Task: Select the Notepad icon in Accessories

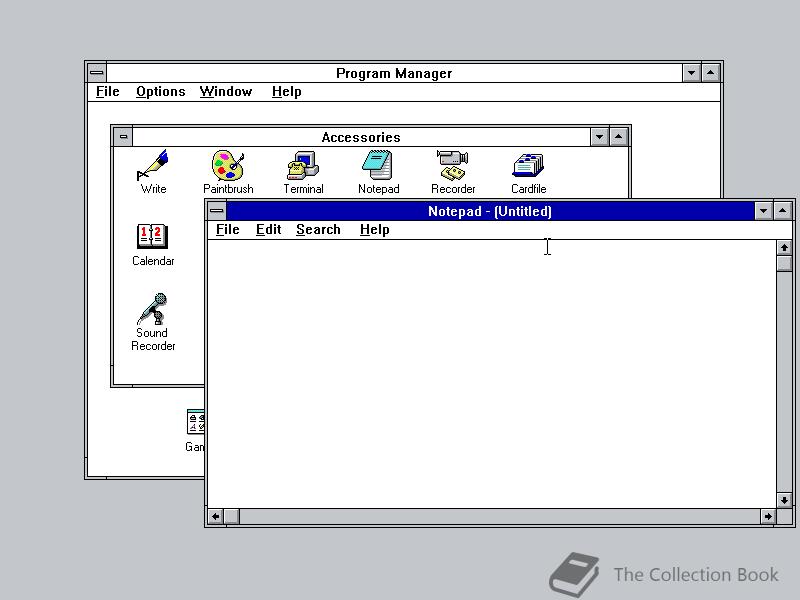Action: (x=378, y=165)
